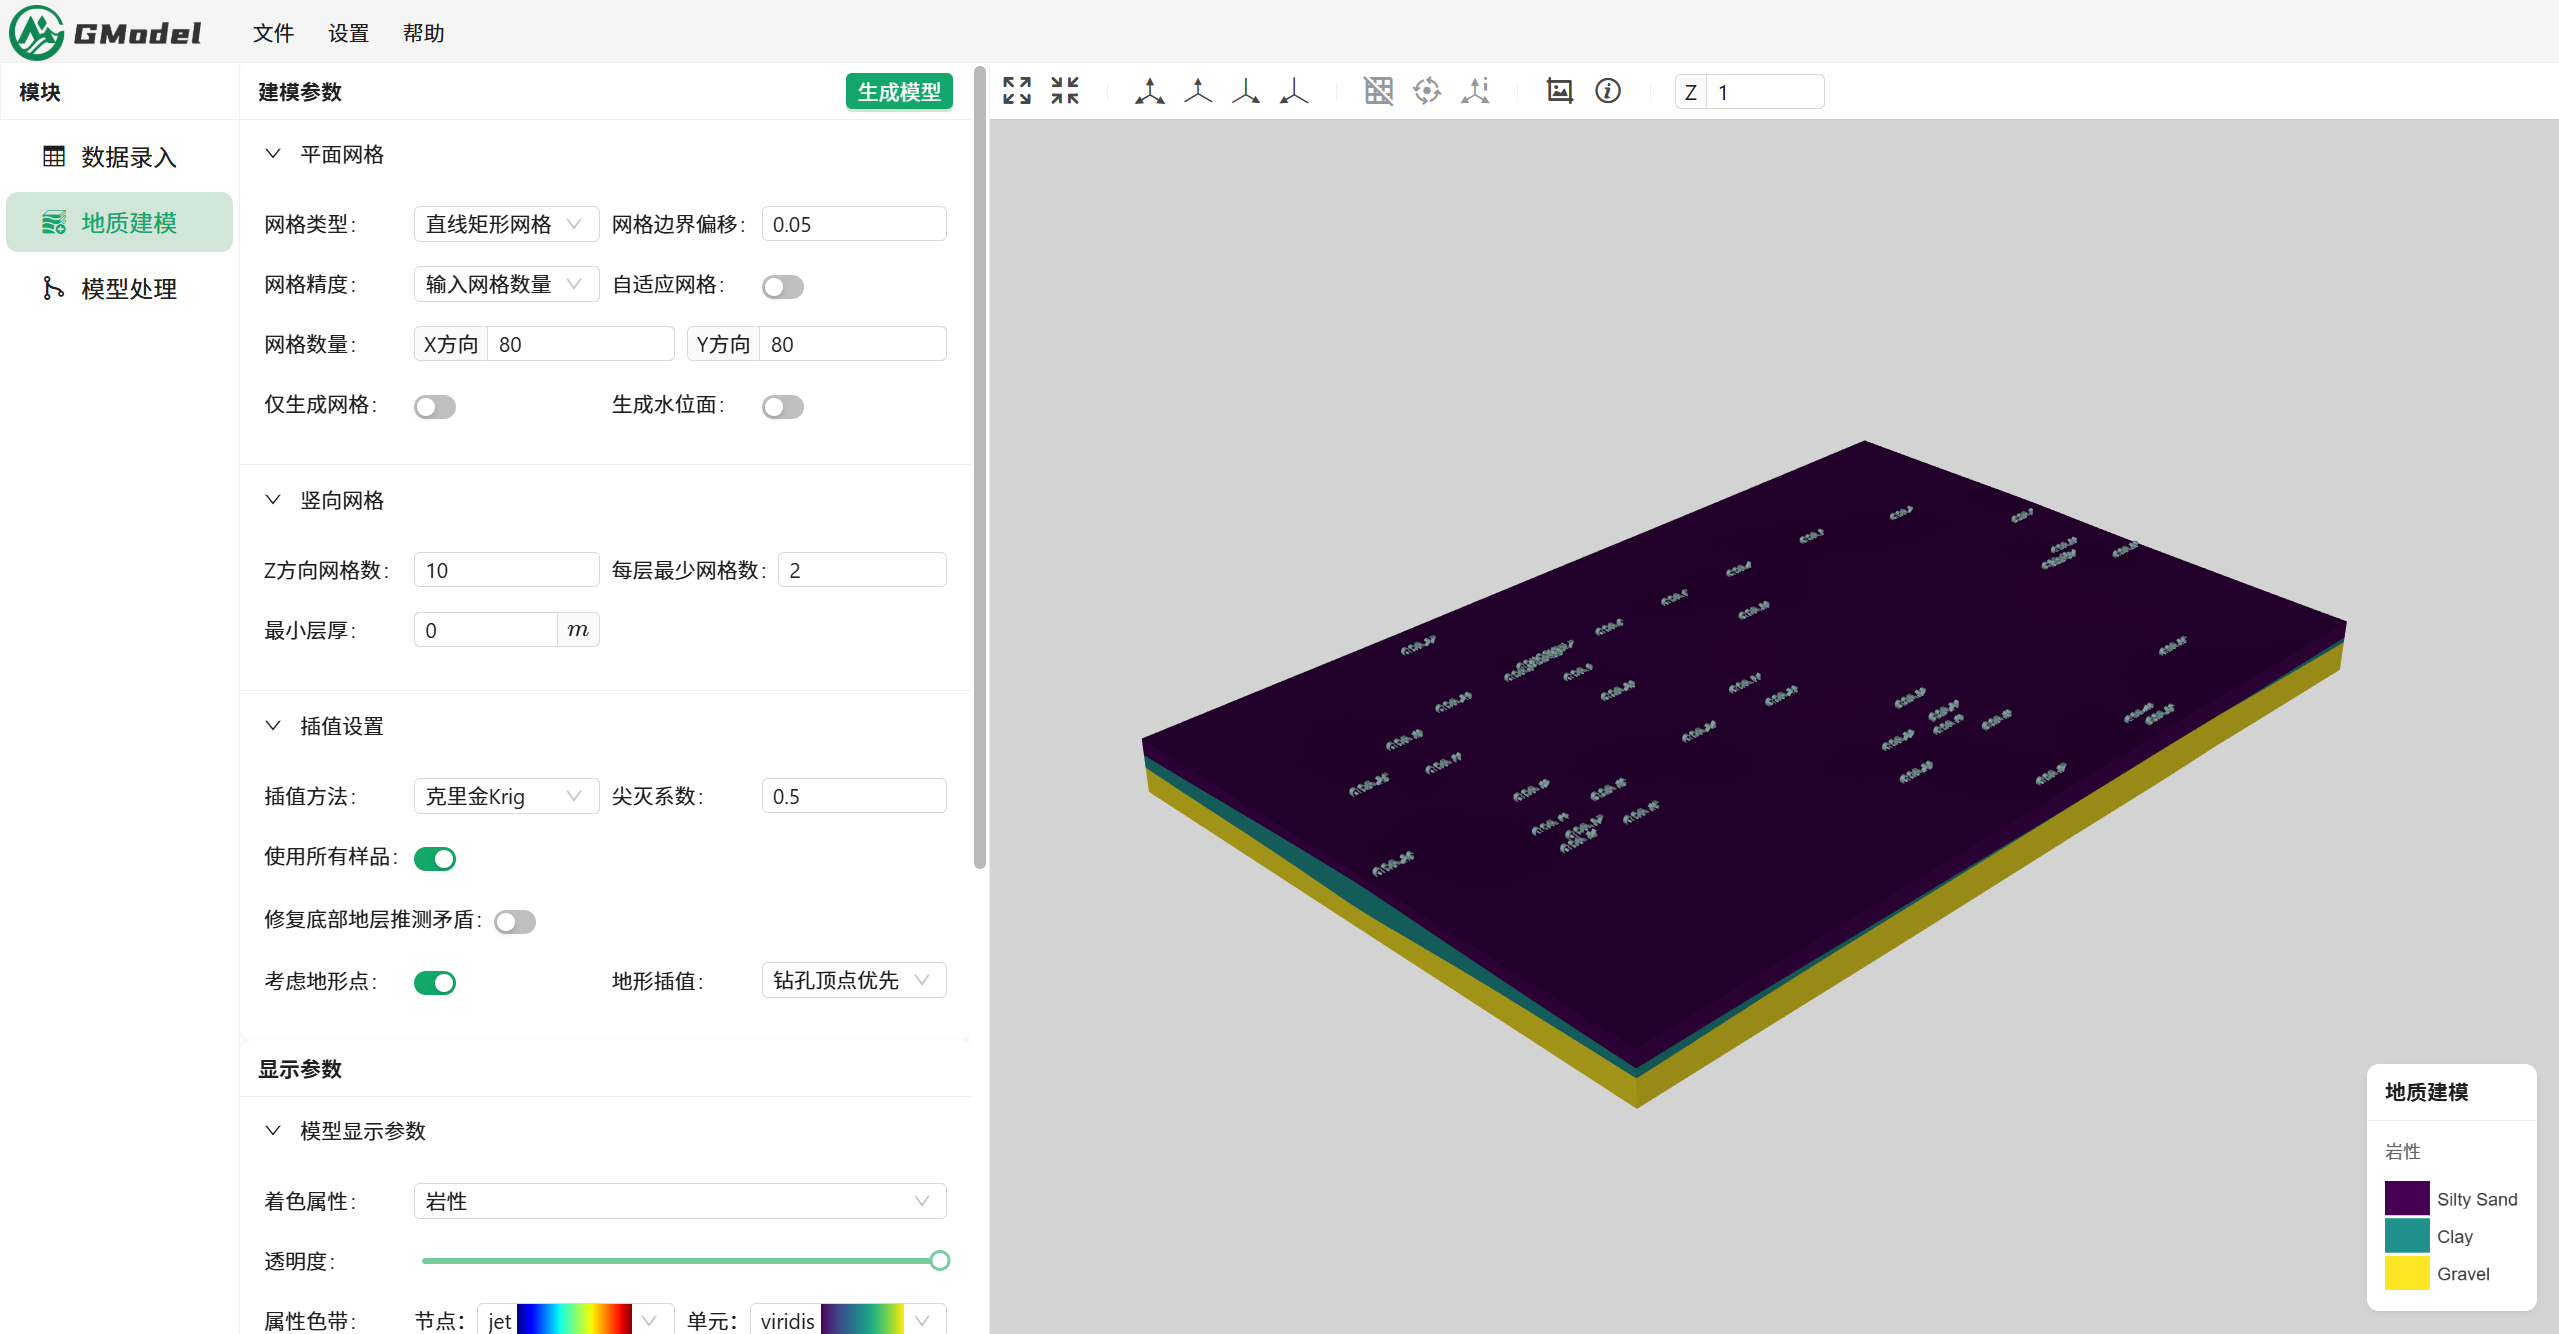
Task: Turn on the 生成水位面 switch
Action: [782, 407]
